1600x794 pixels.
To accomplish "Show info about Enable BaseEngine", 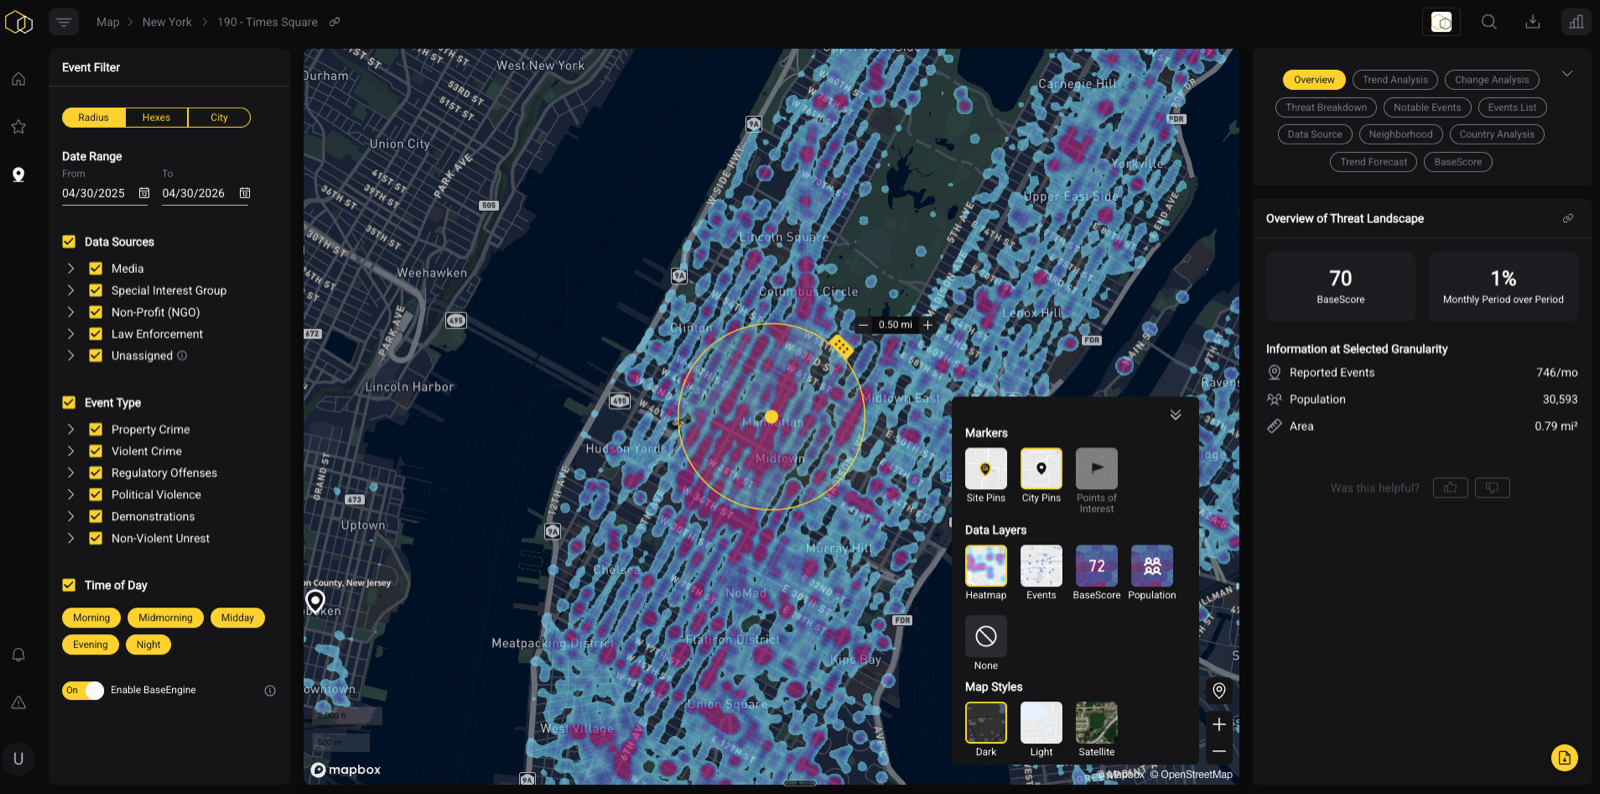I will (270, 691).
